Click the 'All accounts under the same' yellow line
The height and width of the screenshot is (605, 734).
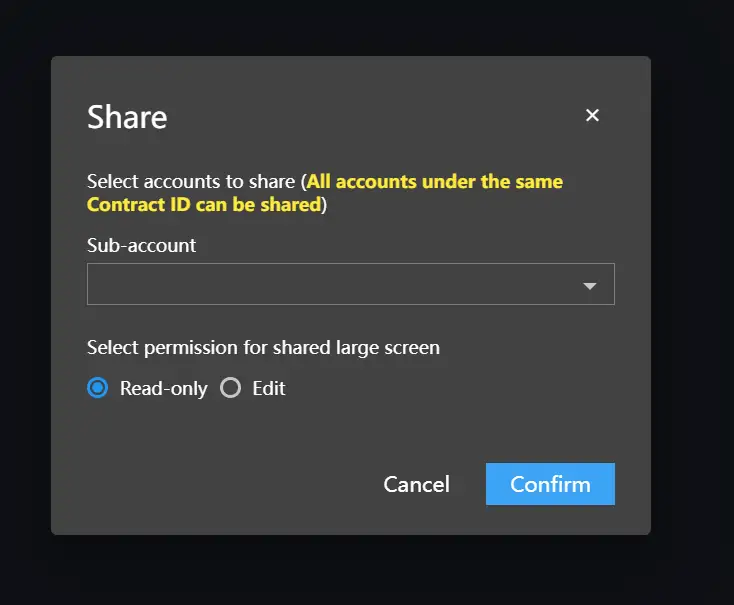[x=434, y=182]
